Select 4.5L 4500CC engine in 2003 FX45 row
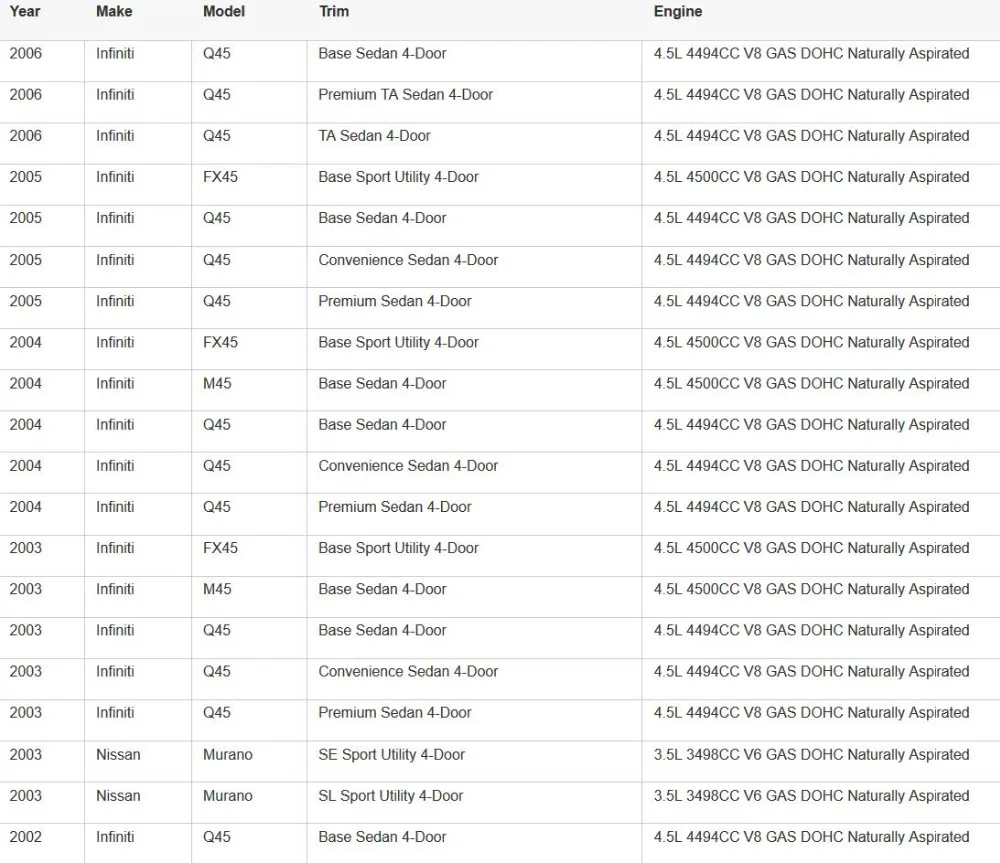 coord(811,548)
